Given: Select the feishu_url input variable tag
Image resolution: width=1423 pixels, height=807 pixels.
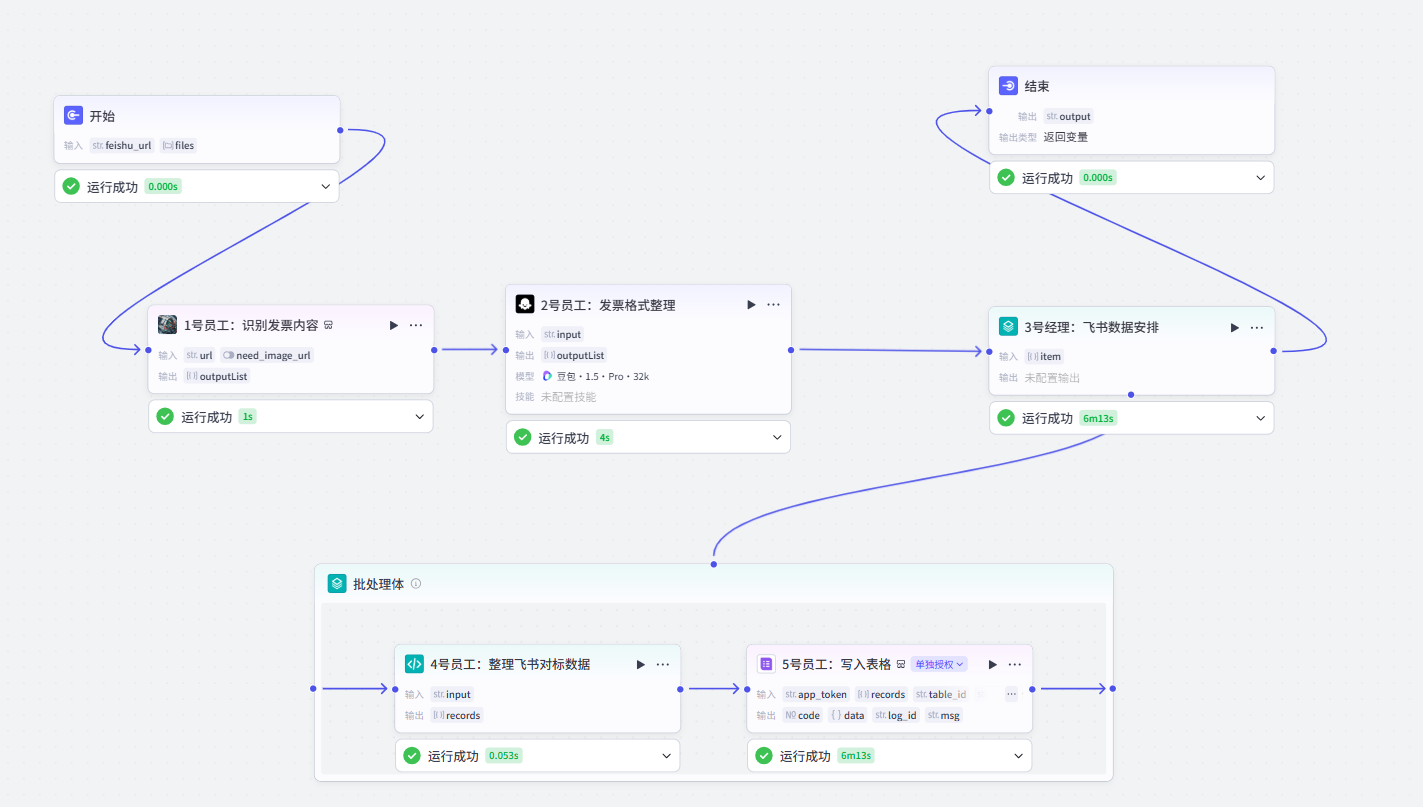Looking at the screenshot, I should [x=122, y=145].
